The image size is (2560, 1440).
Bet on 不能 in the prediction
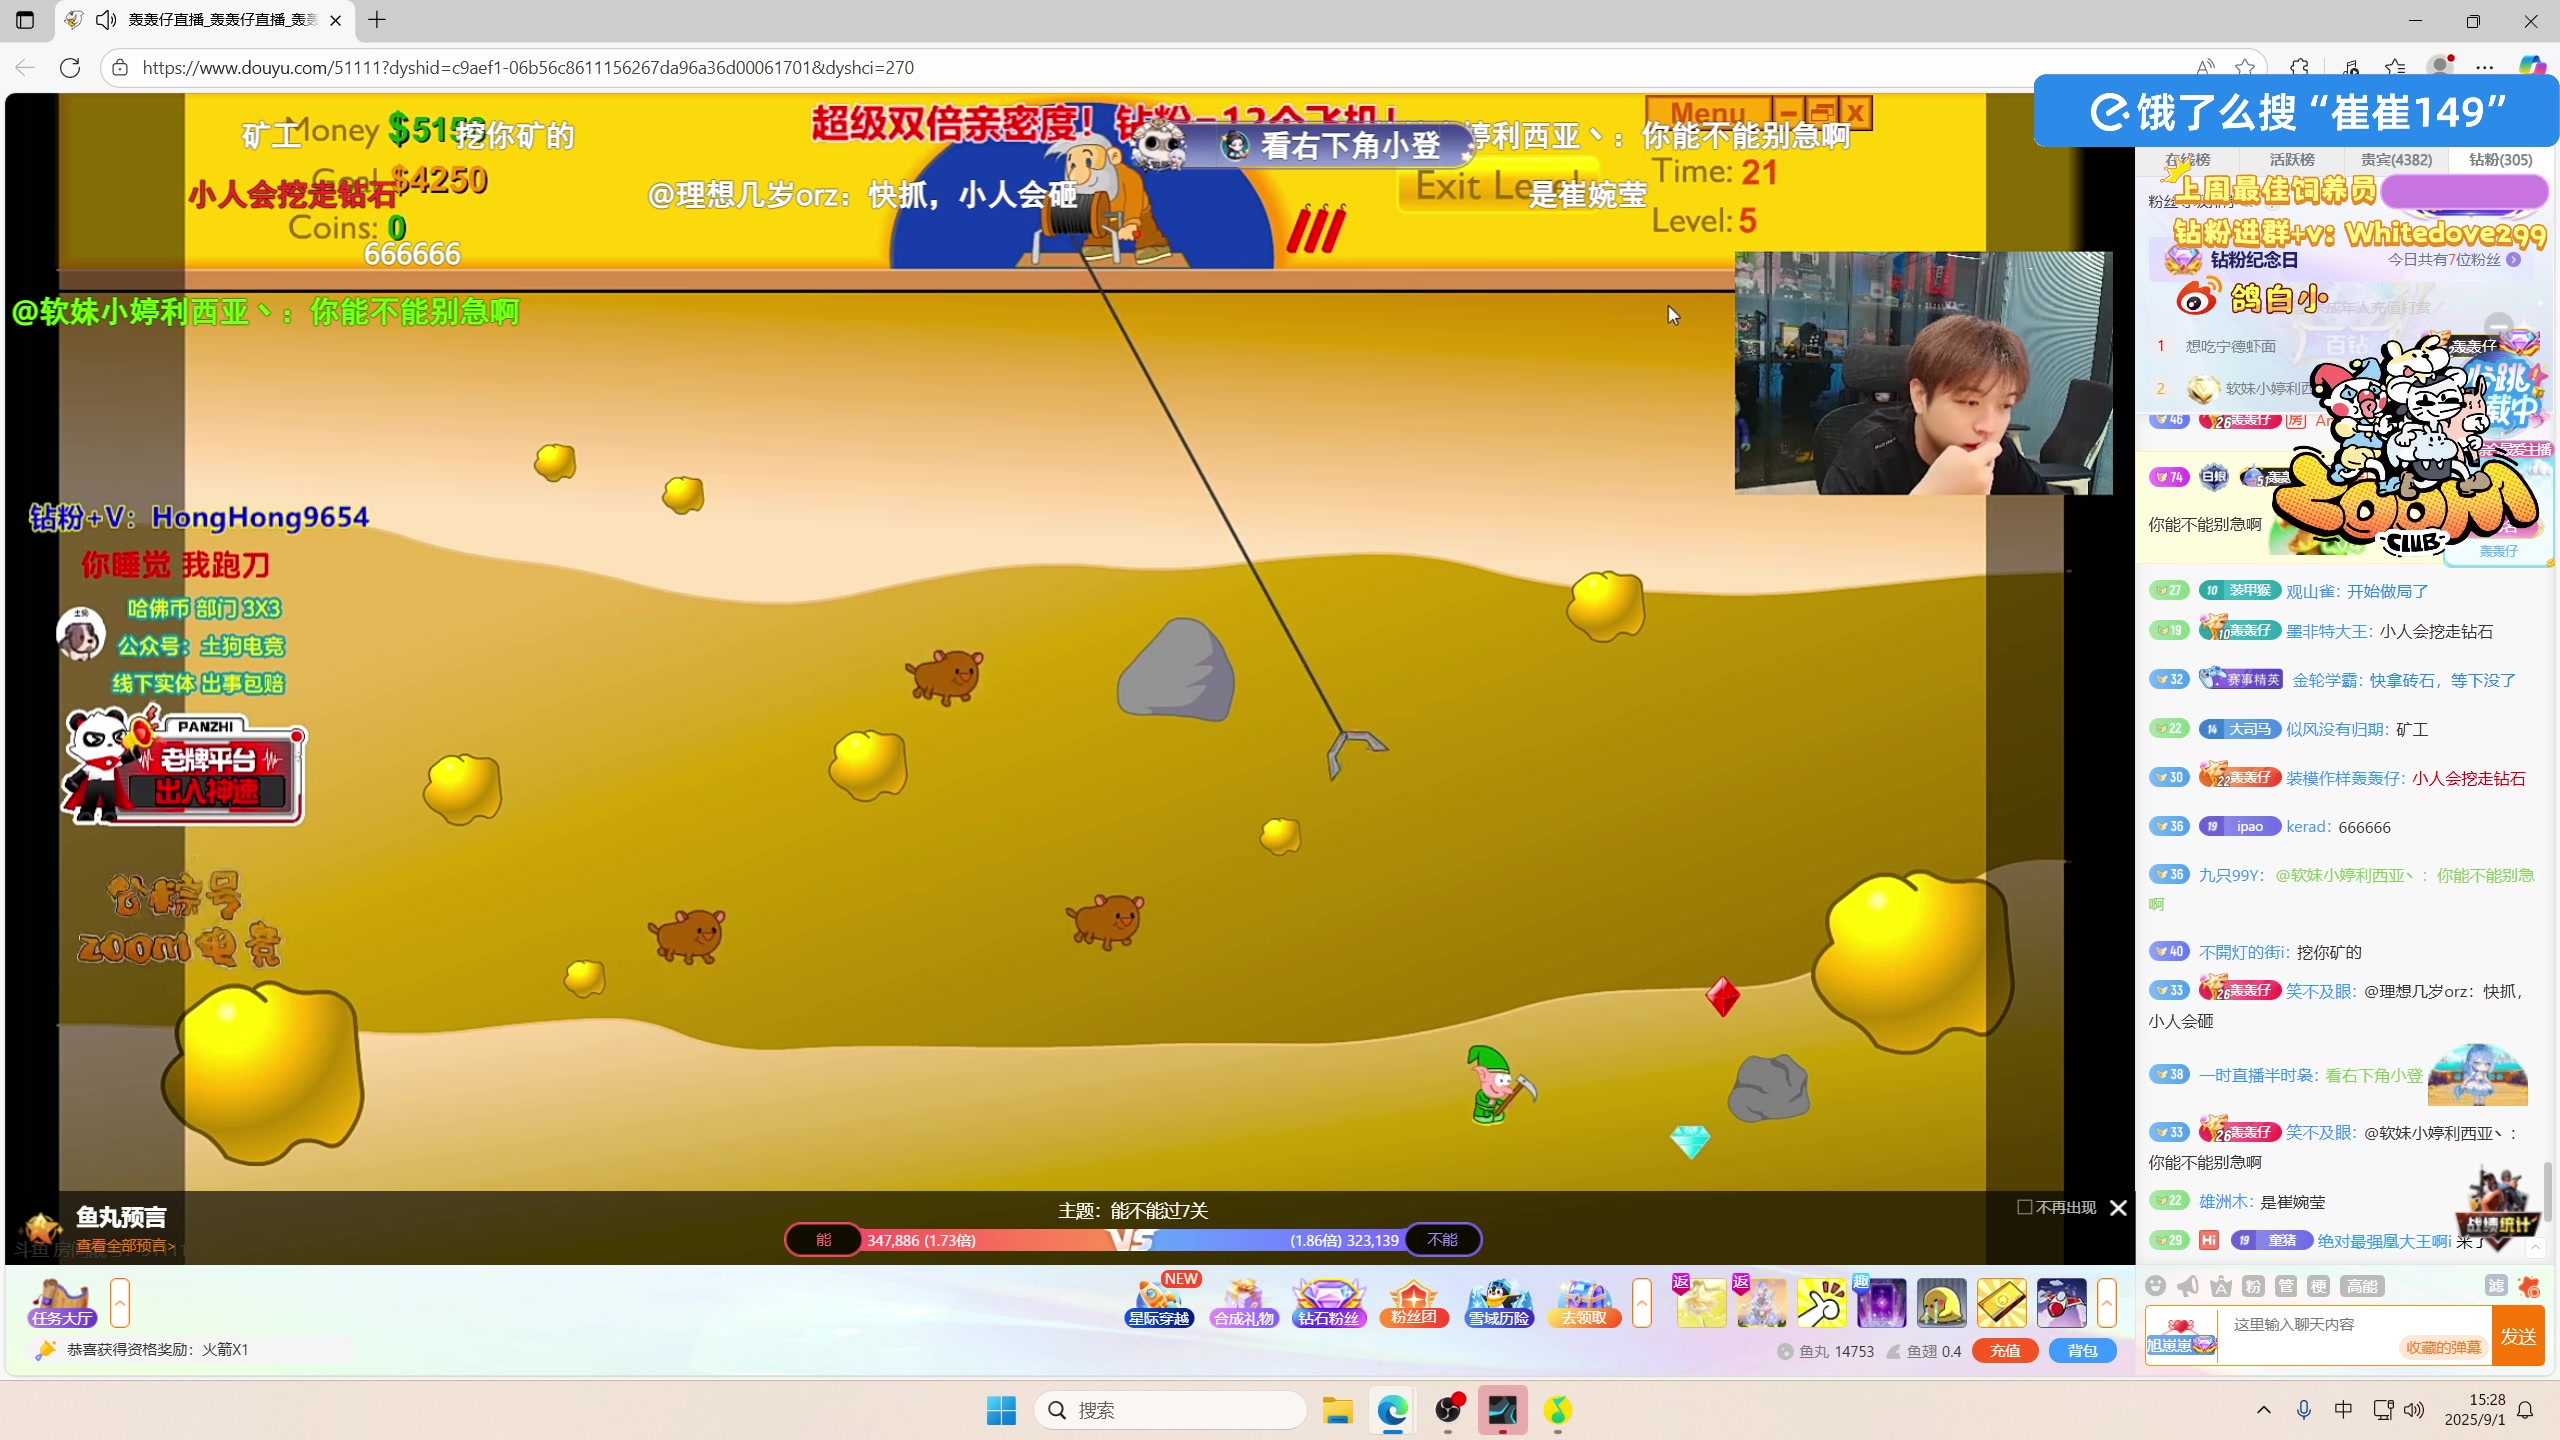point(1442,1240)
